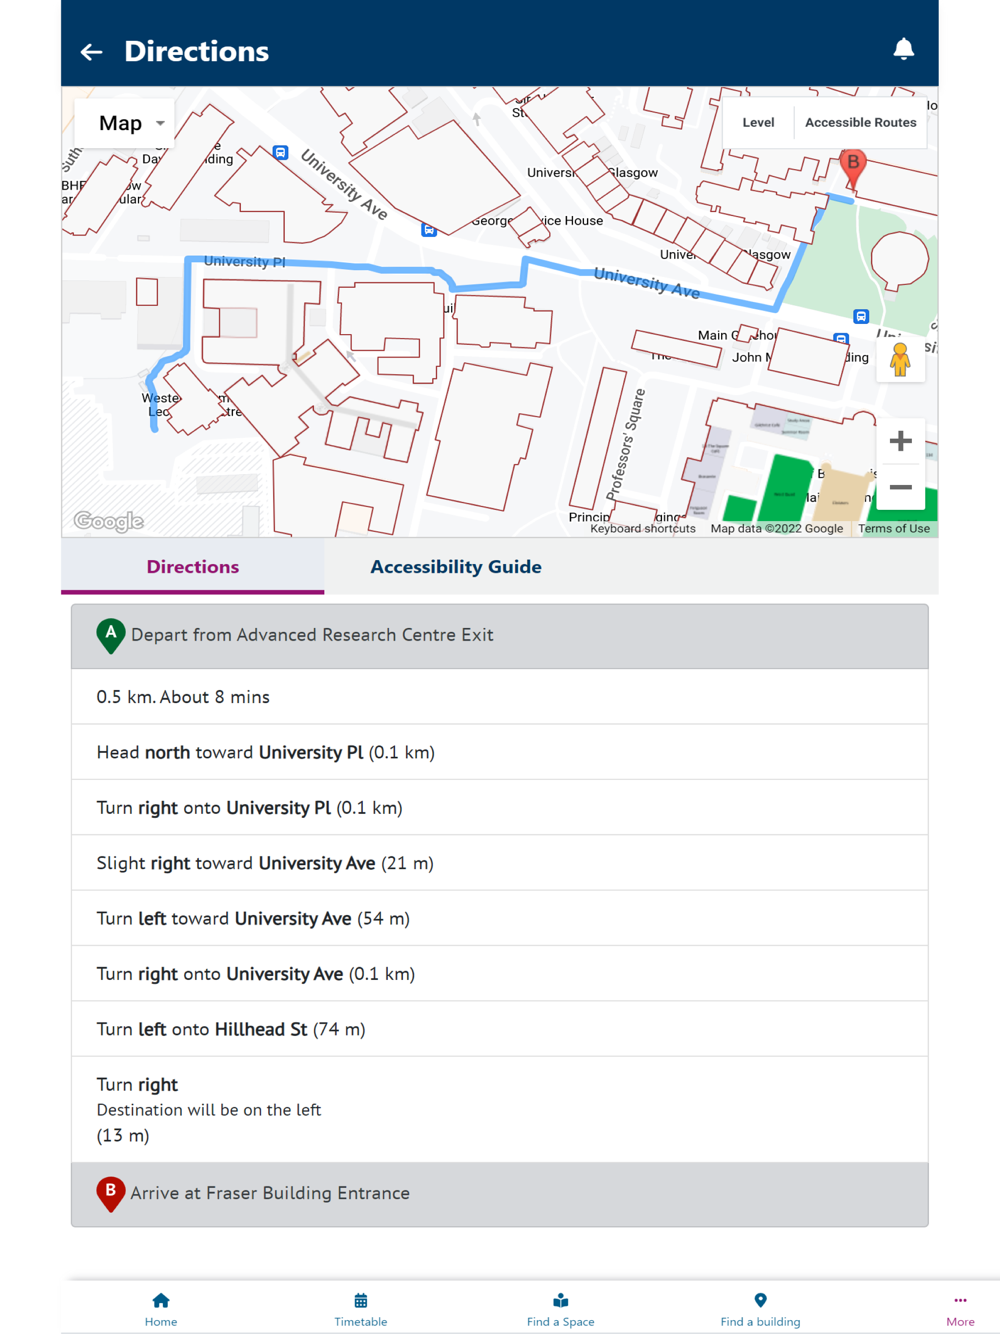The height and width of the screenshot is (1334, 1000).
Task: Select step 'Slight right toward University Ave'
Action: pos(500,863)
